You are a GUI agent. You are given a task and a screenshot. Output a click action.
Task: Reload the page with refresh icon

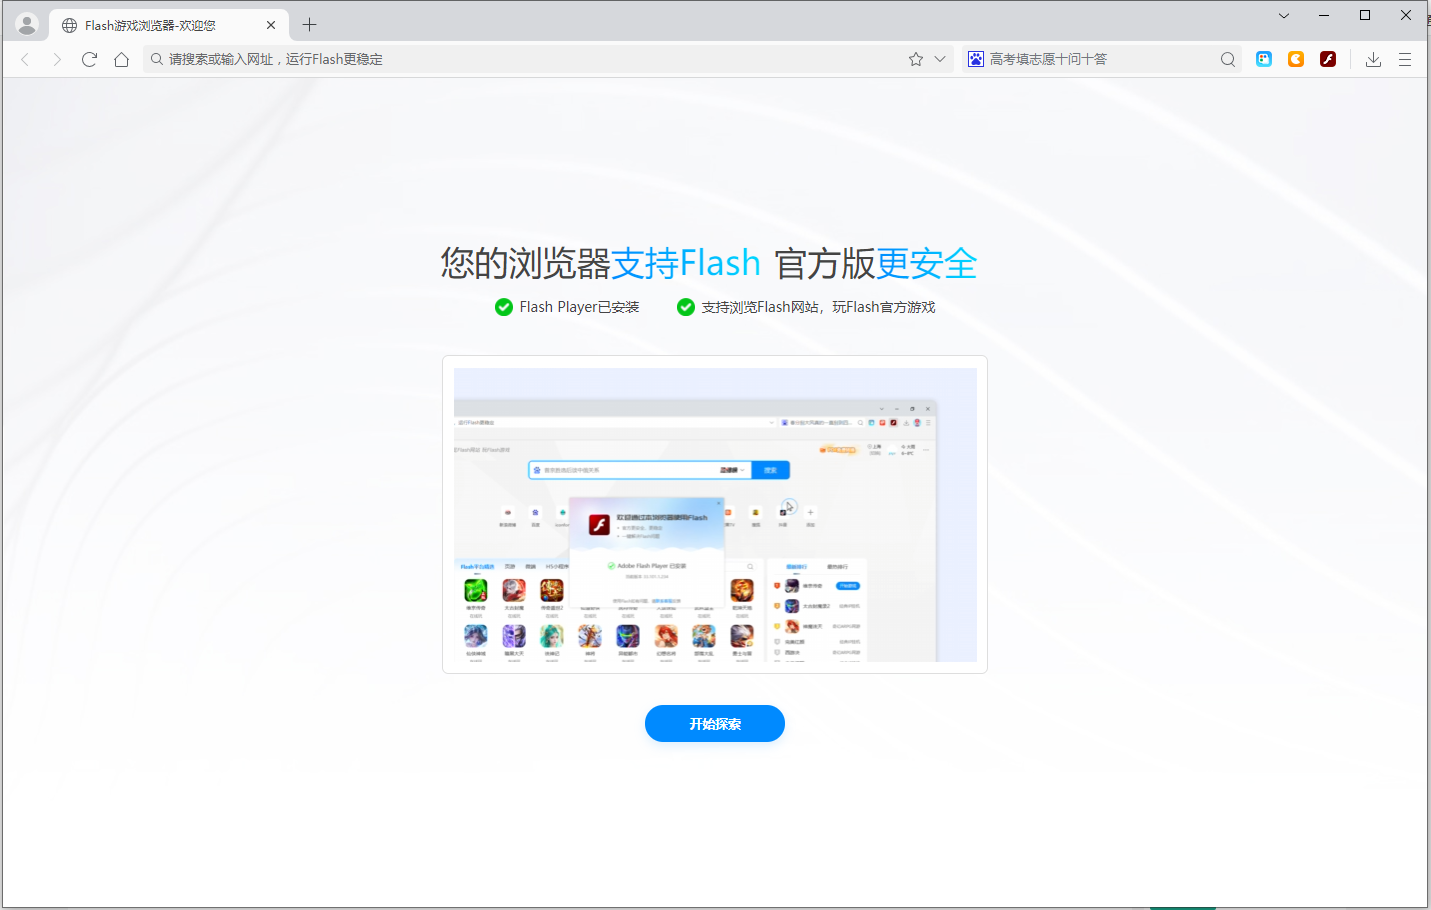89,59
